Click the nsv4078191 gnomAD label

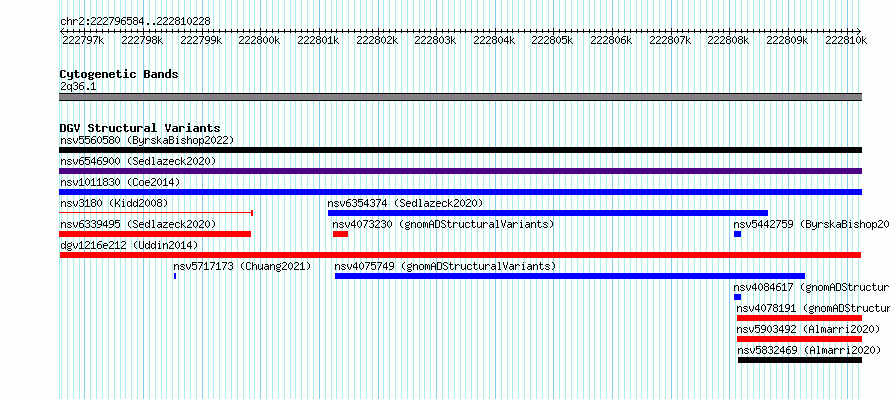(813, 308)
